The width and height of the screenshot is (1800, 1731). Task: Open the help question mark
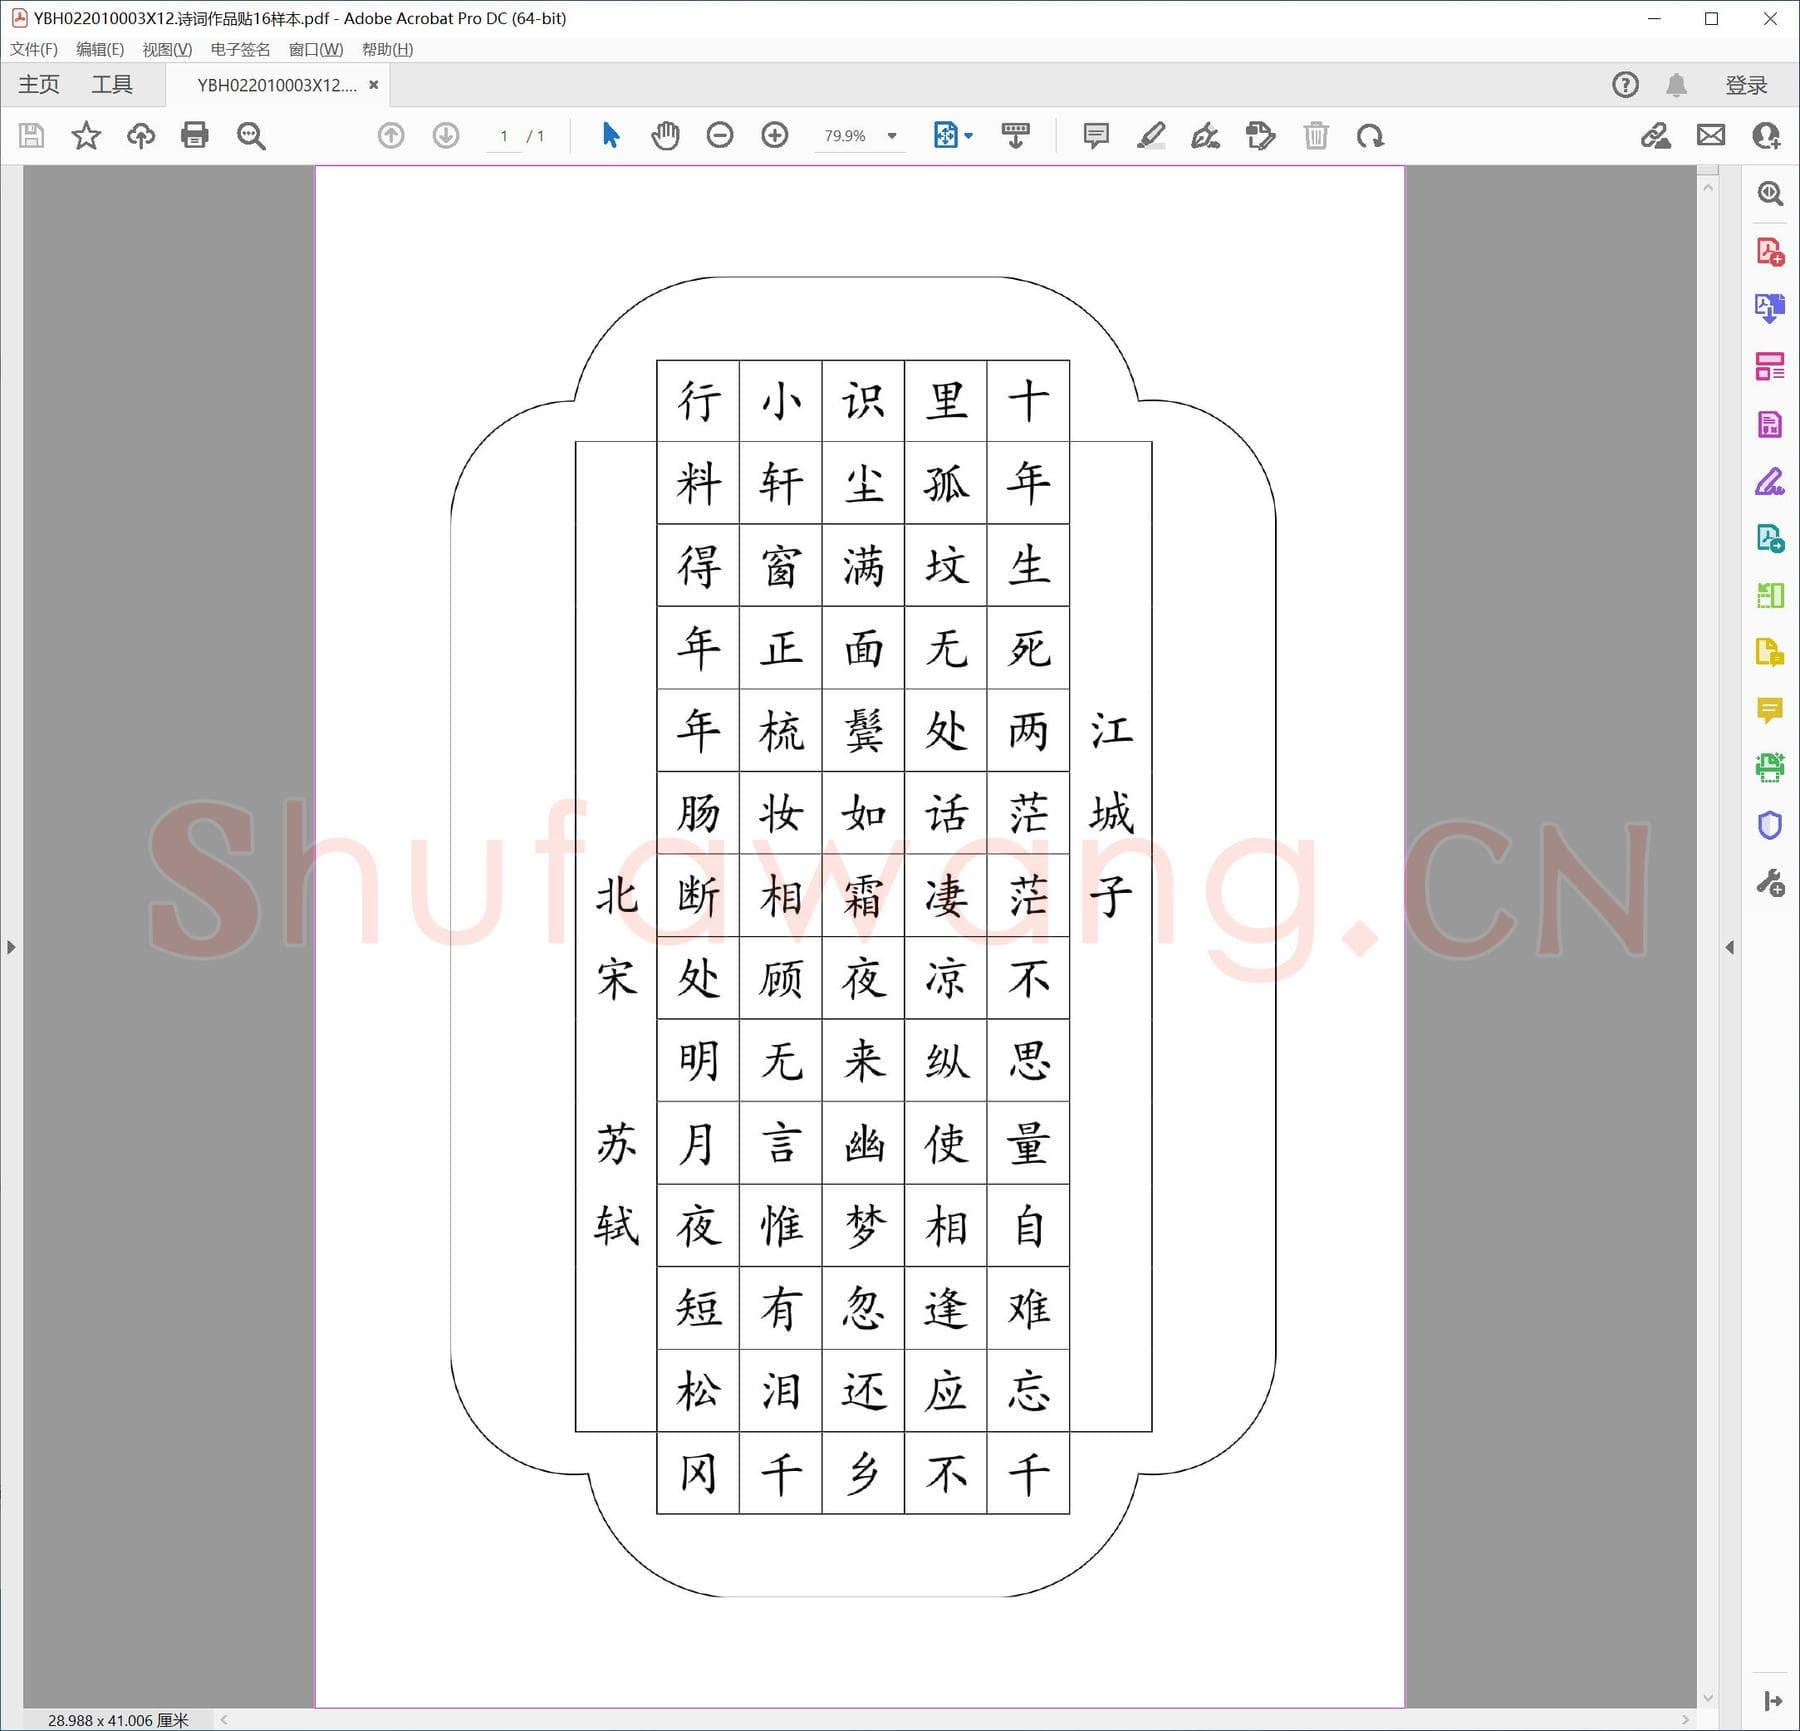(1626, 85)
